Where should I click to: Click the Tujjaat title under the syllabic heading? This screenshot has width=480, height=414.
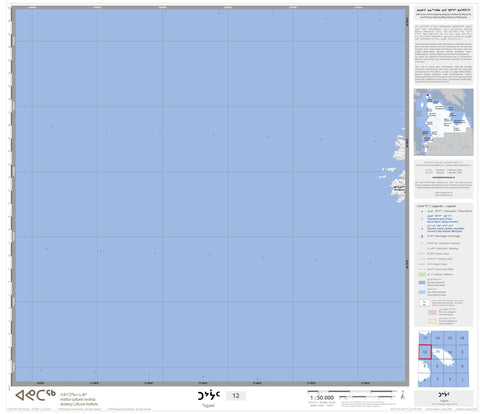209,406
